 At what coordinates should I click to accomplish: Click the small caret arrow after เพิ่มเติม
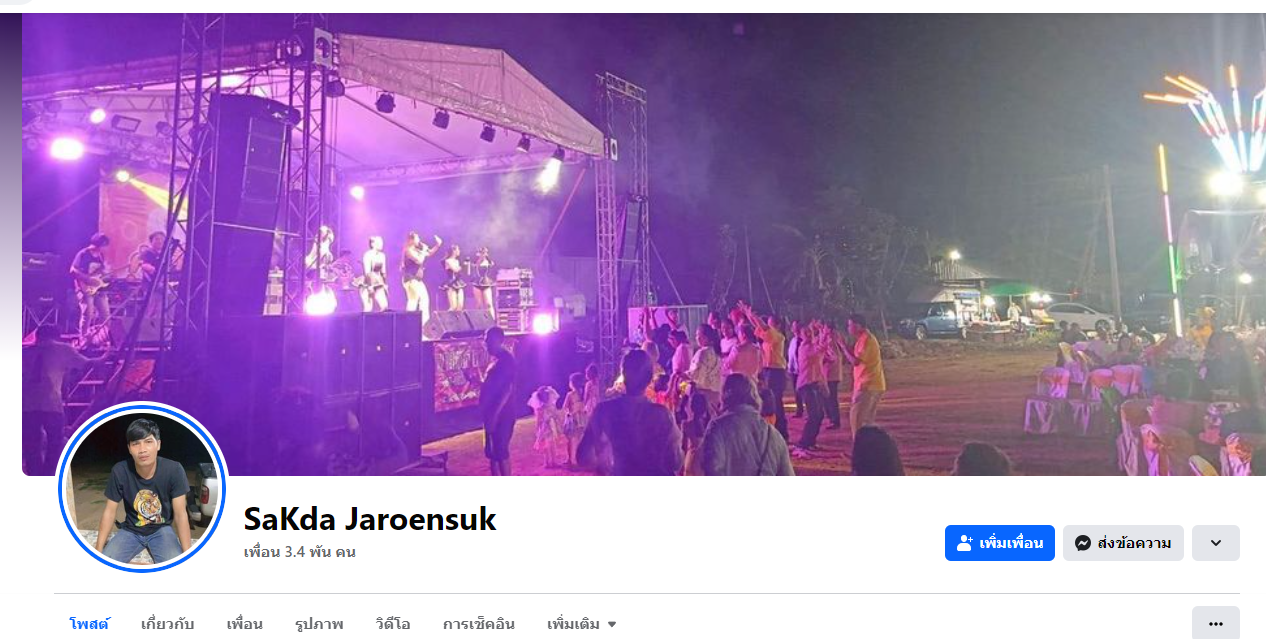point(612,625)
